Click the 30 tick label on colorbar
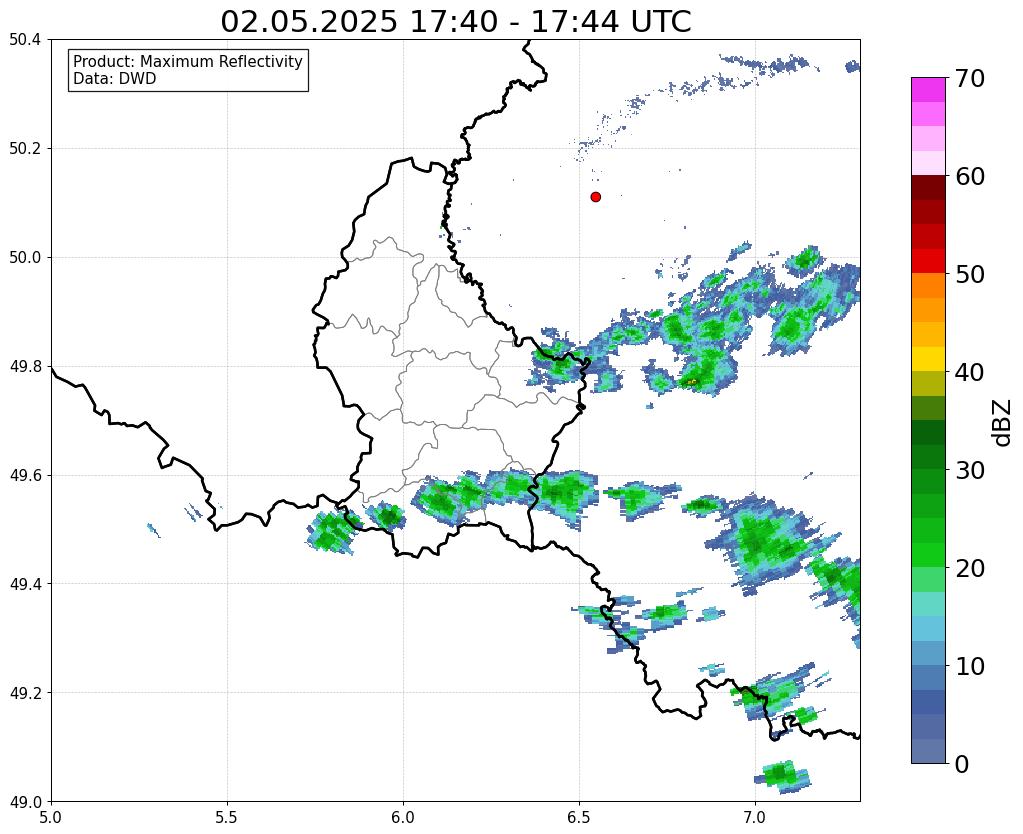1023x834 pixels. [x=968, y=470]
